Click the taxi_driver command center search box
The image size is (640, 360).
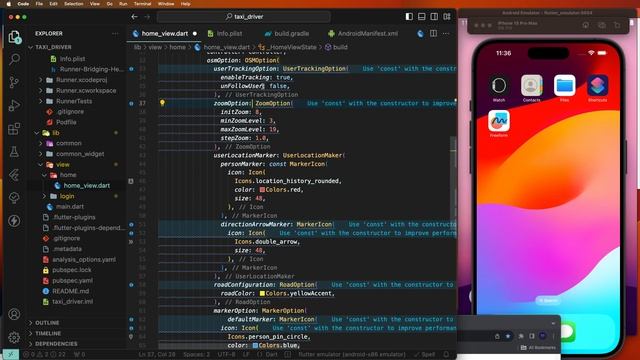point(244,17)
